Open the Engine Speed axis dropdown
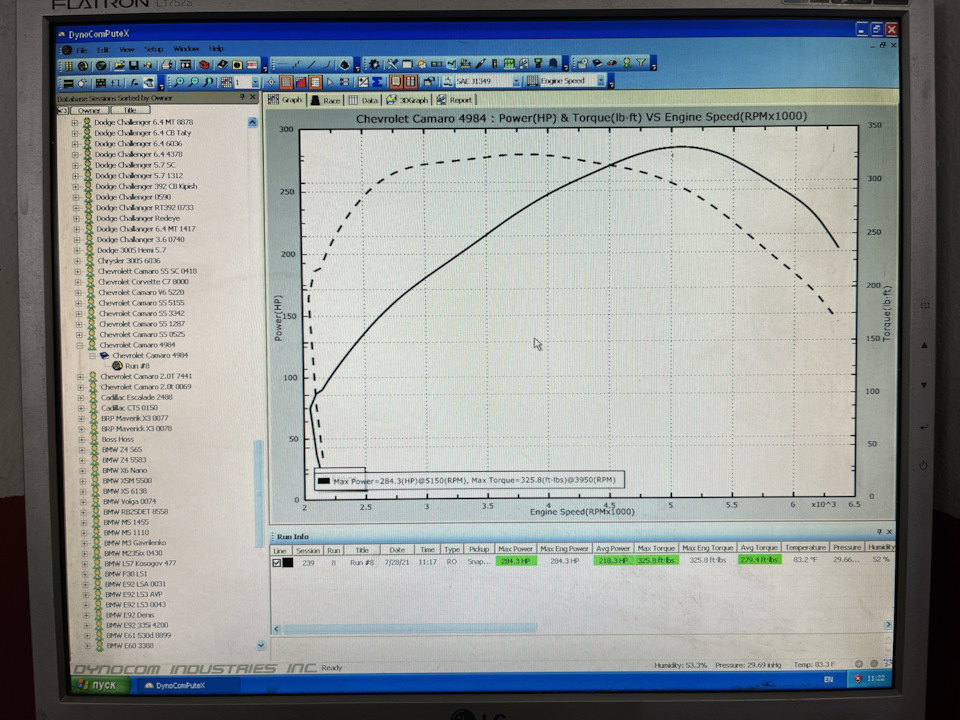The image size is (960, 720). pyautogui.click(x=601, y=81)
